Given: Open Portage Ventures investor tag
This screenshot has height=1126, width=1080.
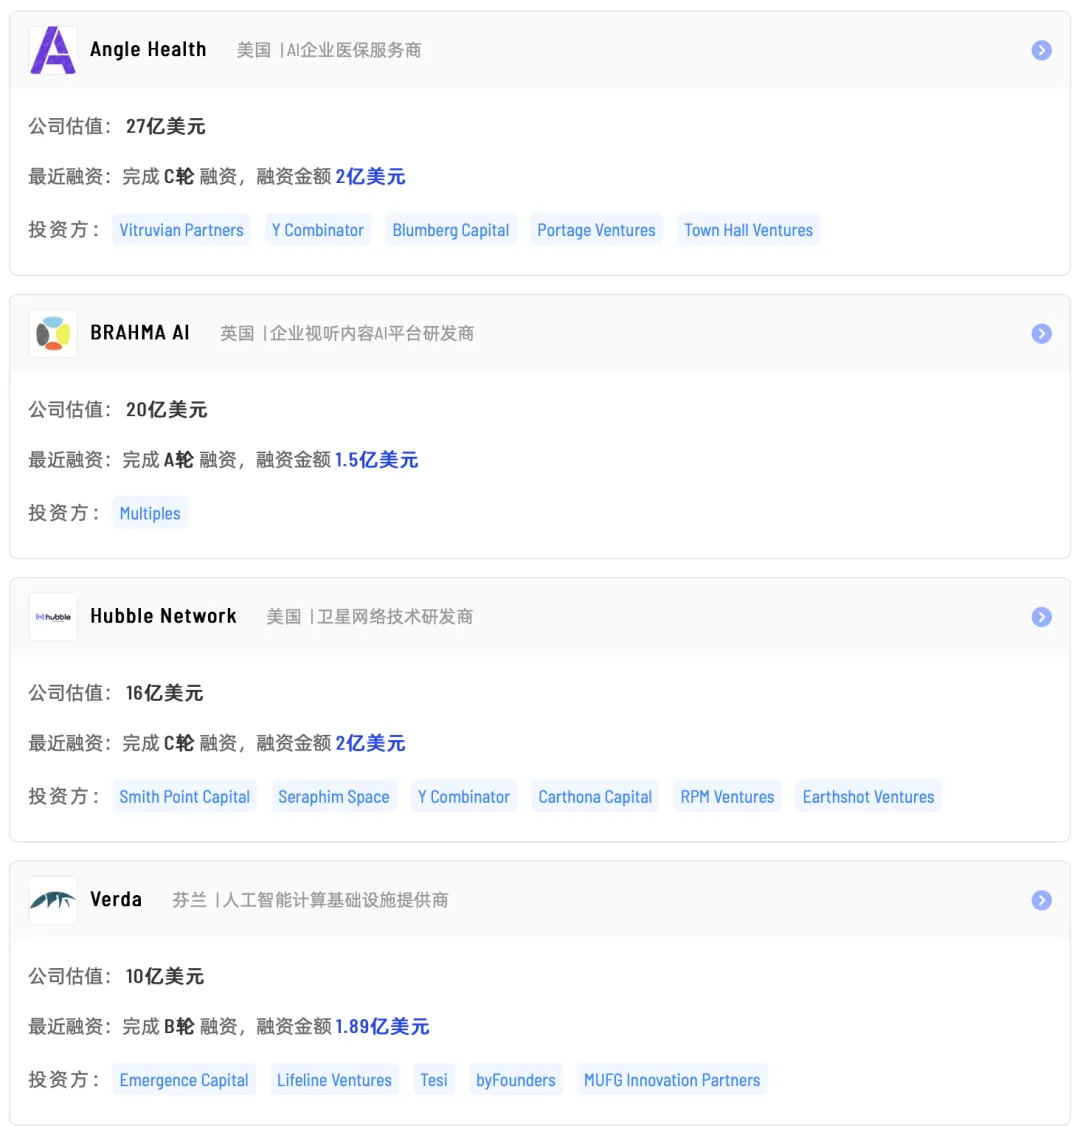Looking at the screenshot, I should coord(597,230).
